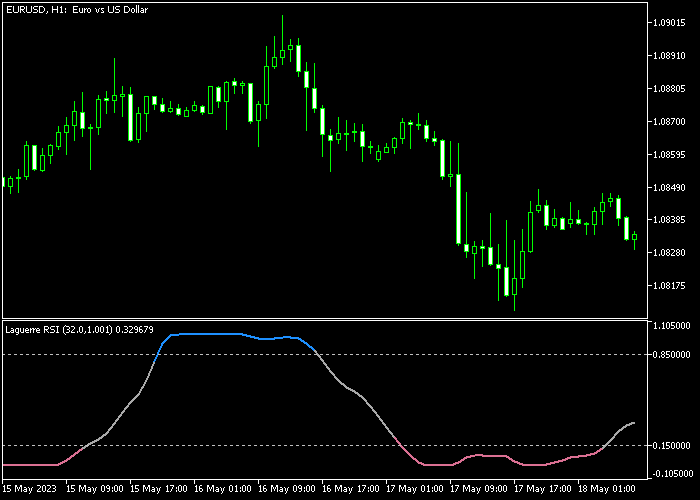Click the '17 May 09:00' time label
The image size is (700, 500).
tap(479, 488)
